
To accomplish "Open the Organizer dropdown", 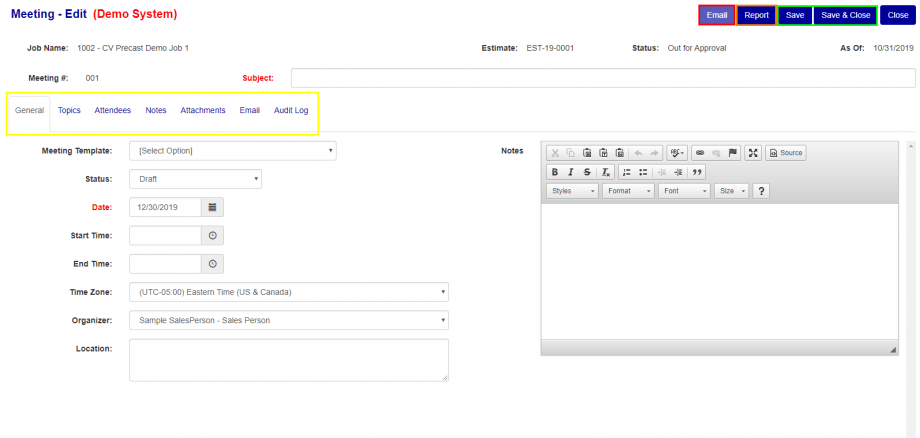I will (289, 320).
